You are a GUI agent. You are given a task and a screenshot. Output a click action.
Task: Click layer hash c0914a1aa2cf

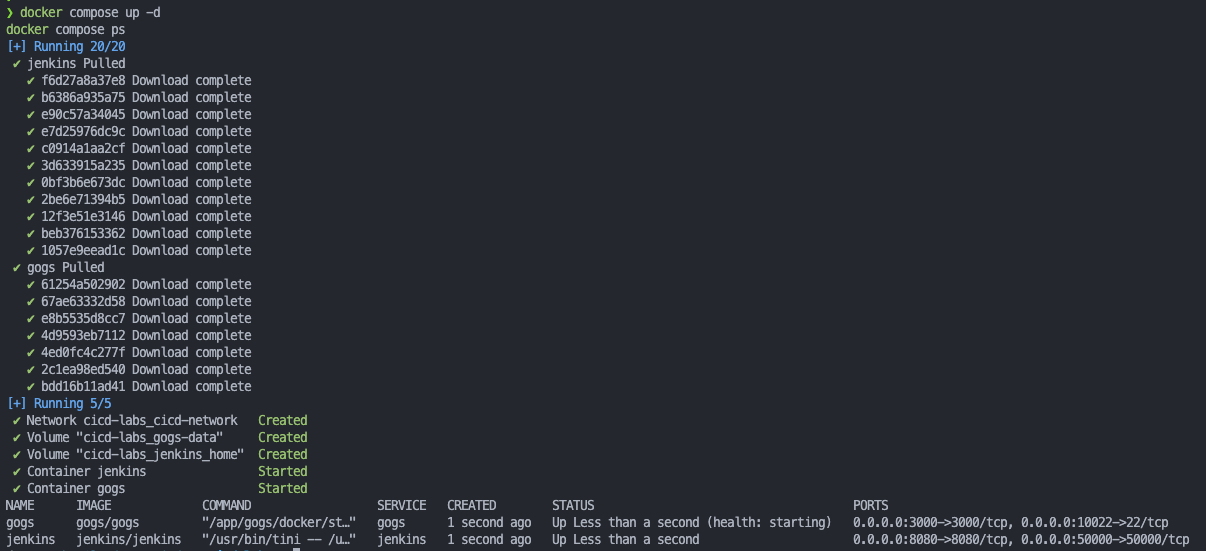83,148
